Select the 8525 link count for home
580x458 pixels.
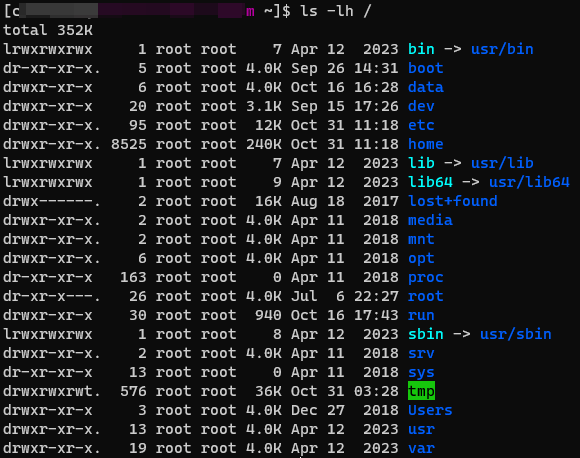tap(129, 144)
